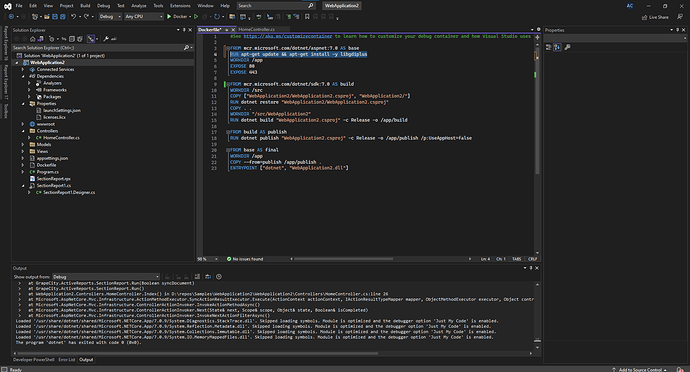Click the Save All toolbar icon

click(62, 17)
